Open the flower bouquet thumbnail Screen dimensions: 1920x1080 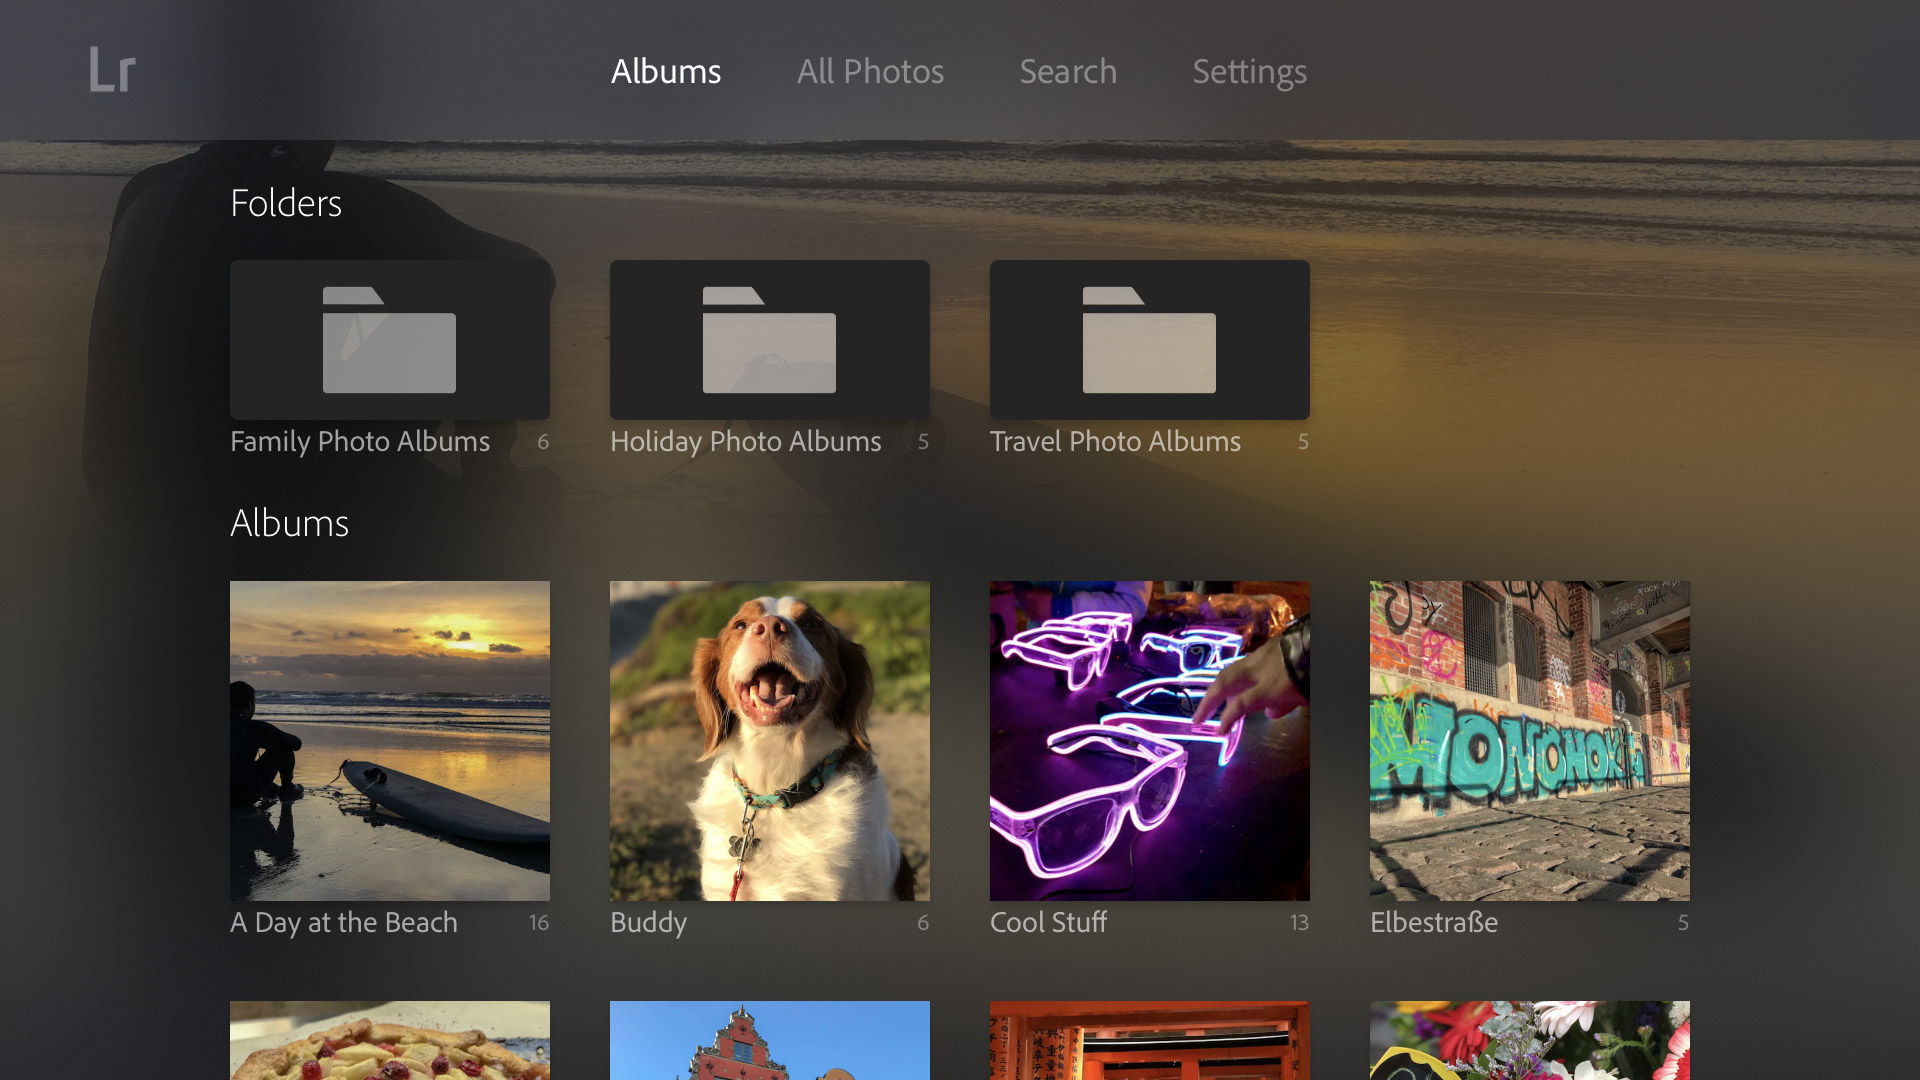click(x=1529, y=1045)
